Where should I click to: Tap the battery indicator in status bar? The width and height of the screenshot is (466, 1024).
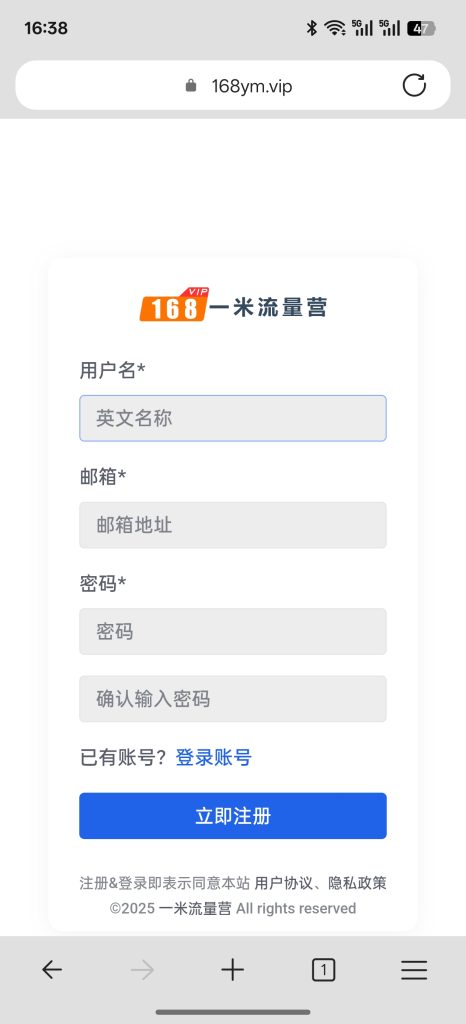pyautogui.click(x=421, y=28)
